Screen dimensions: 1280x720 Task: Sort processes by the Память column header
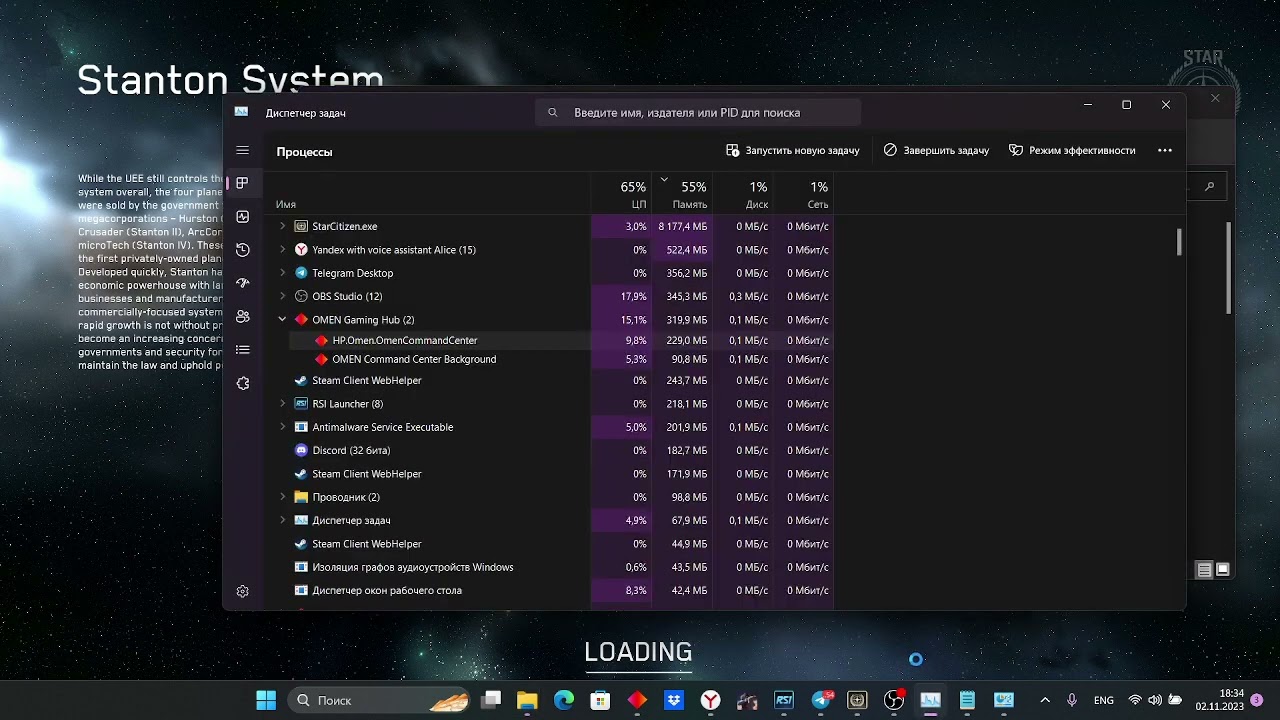(681, 193)
